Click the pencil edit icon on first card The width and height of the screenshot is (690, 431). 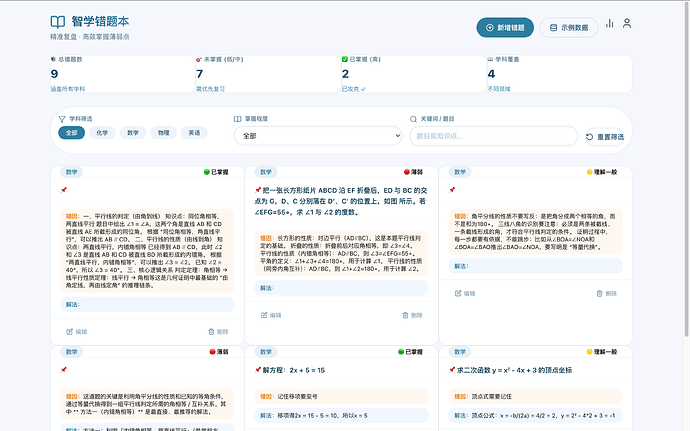[x=69, y=331]
